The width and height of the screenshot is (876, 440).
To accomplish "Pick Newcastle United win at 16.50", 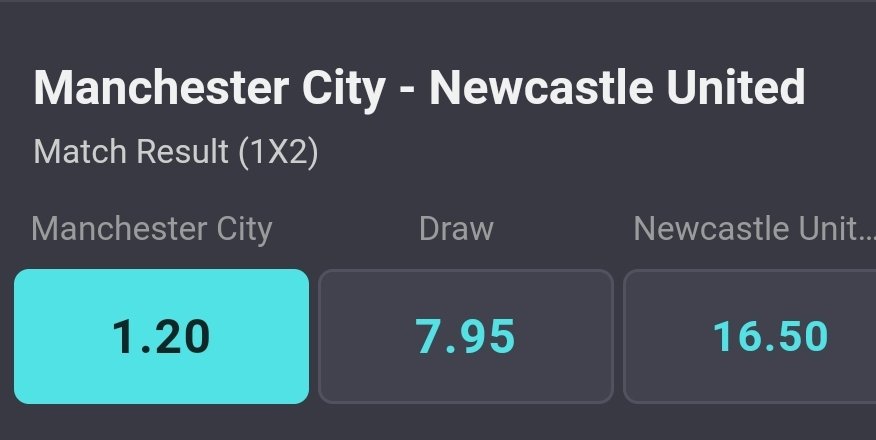I will tap(750, 336).
